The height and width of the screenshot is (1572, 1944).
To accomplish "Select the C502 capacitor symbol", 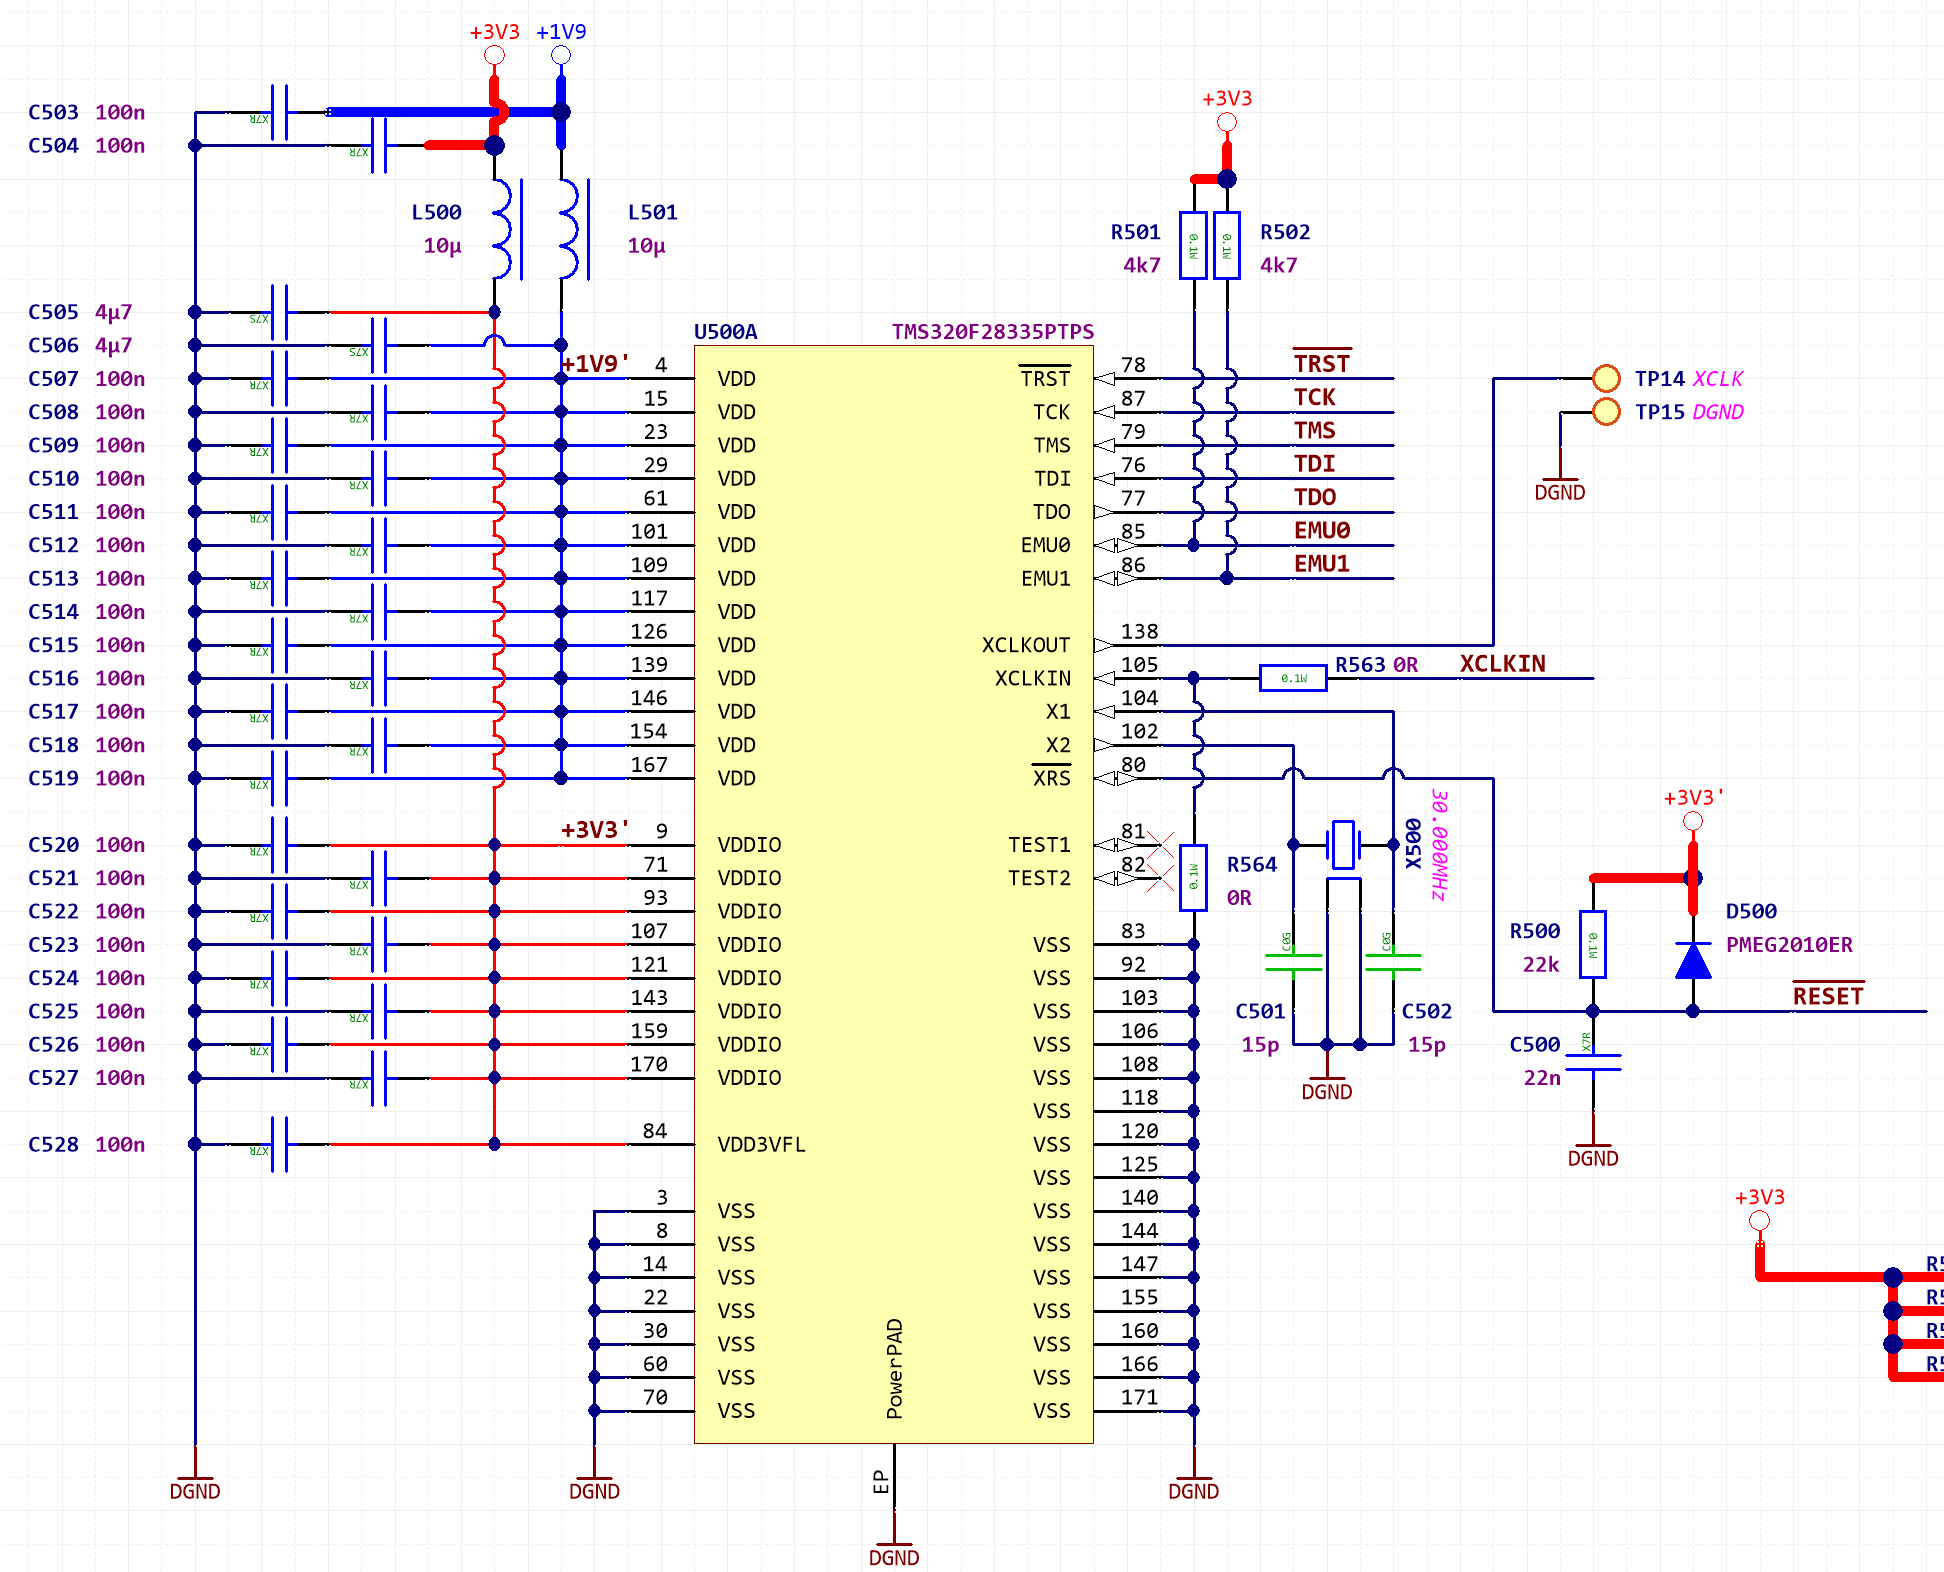I will click(1393, 962).
